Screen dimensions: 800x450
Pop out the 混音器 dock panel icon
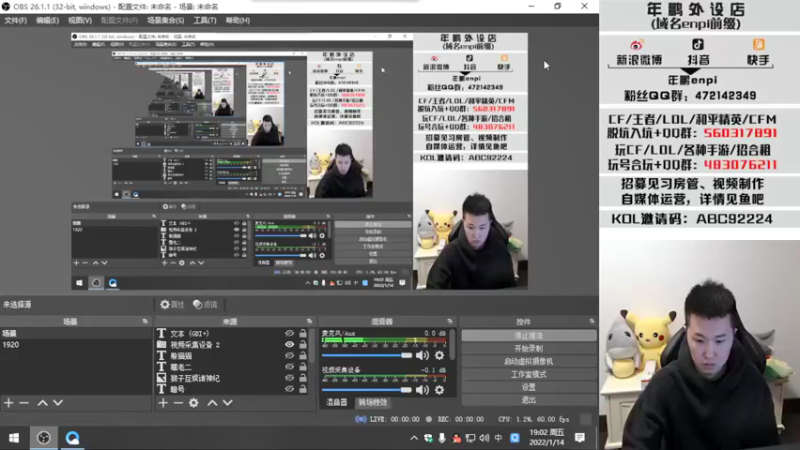pyautogui.click(x=449, y=321)
